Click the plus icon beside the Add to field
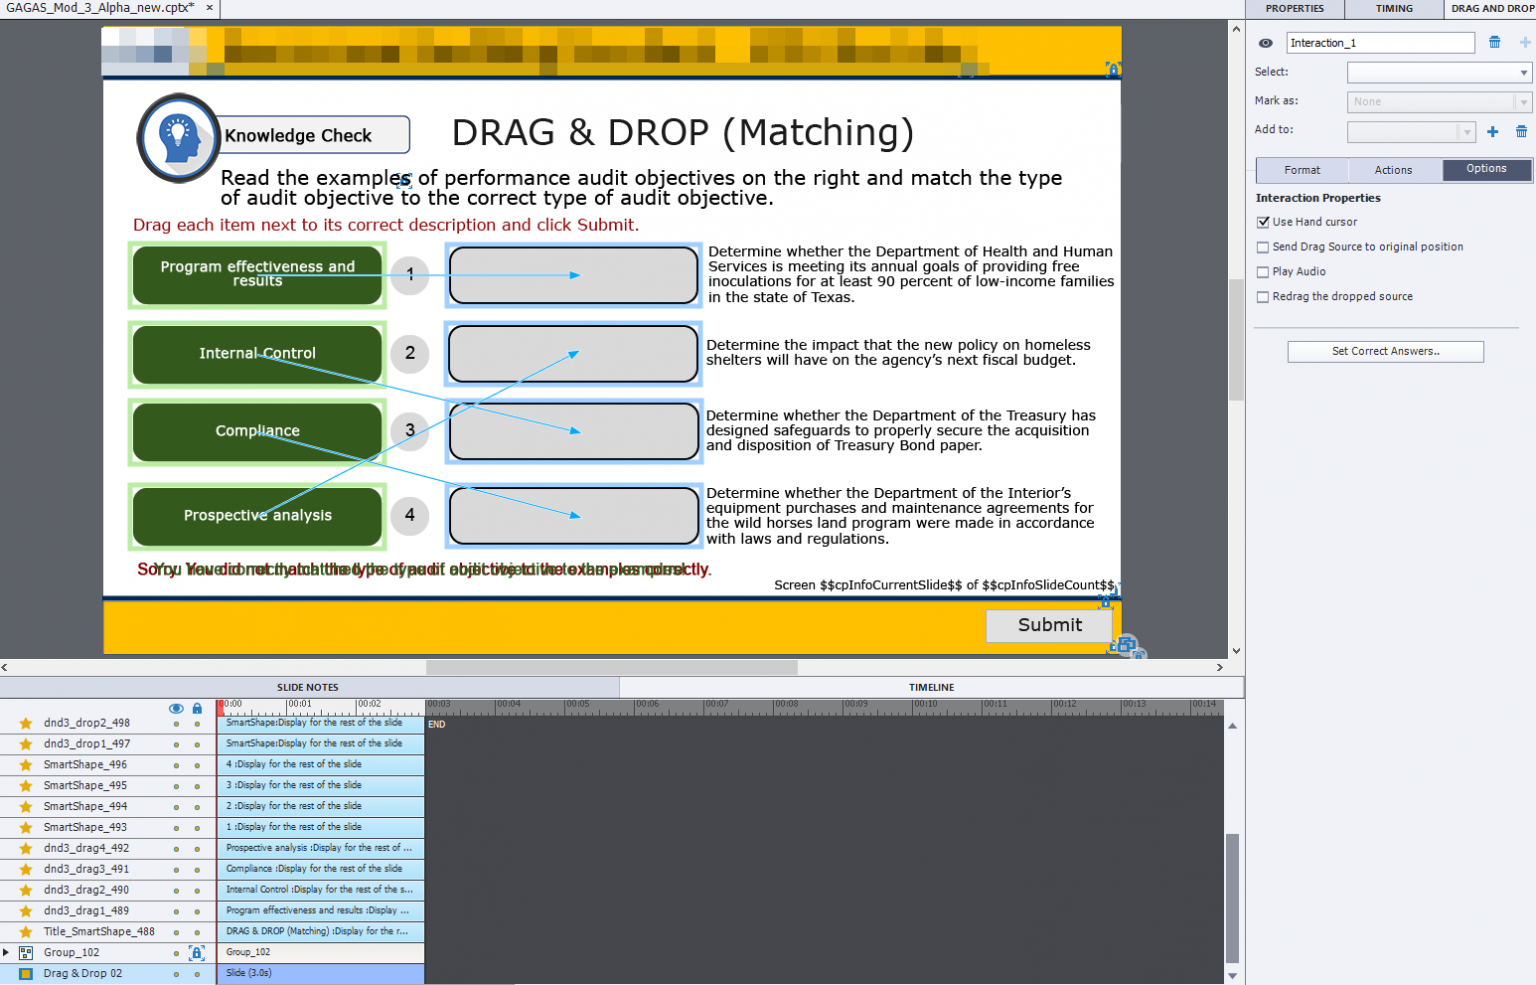 (x=1493, y=131)
